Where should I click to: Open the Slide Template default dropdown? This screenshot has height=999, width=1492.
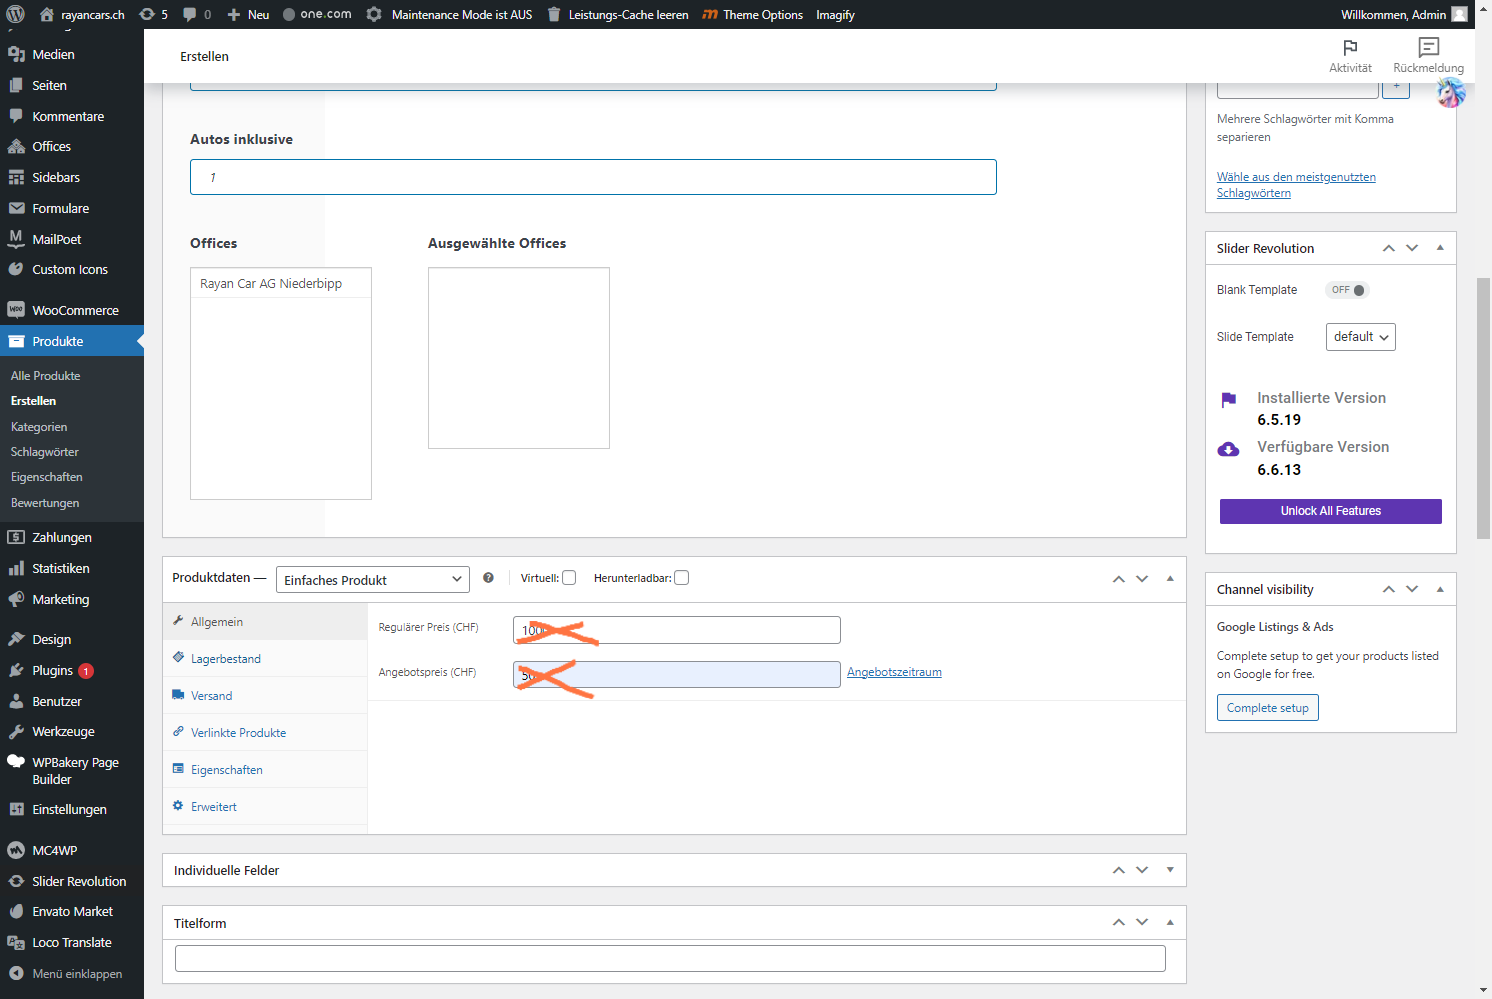pyautogui.click(x=1361, y=337)
